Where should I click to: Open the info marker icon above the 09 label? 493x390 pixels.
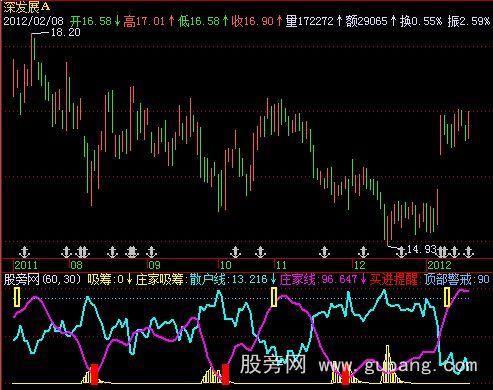(x=151, y=252)
